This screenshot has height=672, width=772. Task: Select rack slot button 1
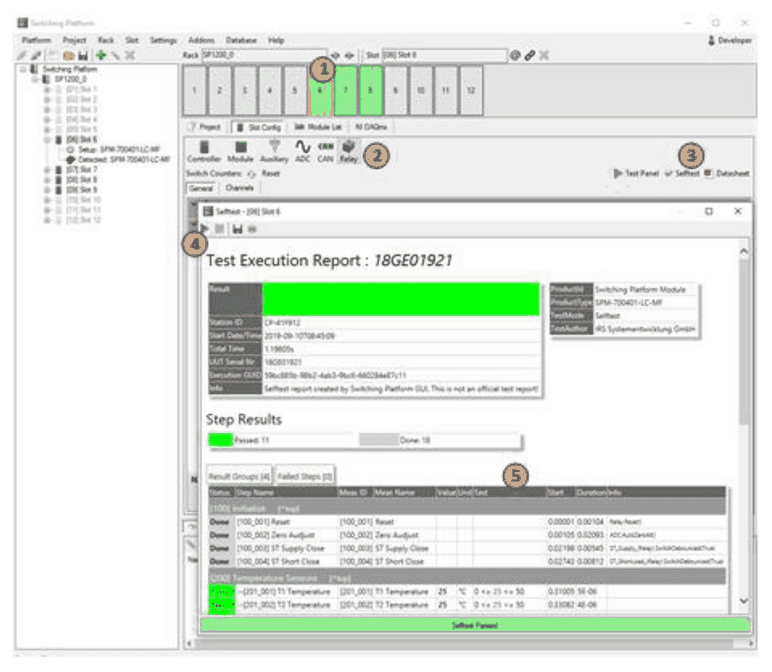point(194,91)
